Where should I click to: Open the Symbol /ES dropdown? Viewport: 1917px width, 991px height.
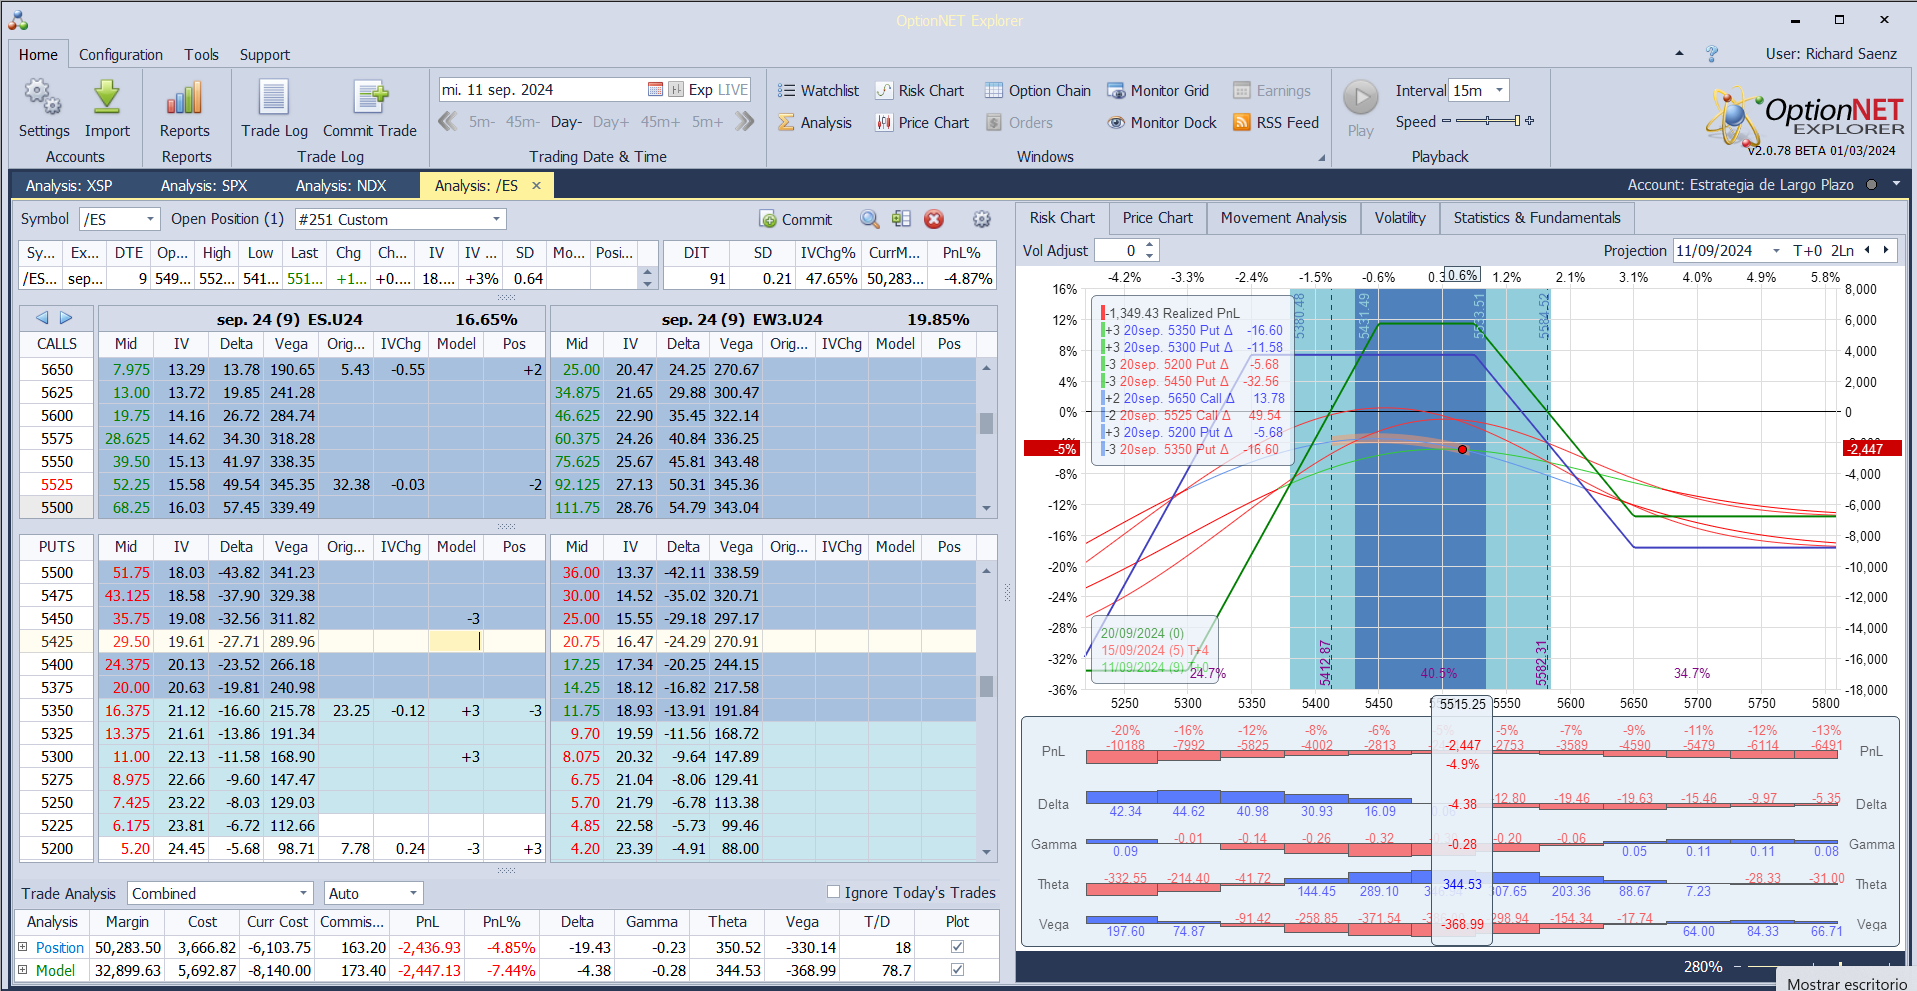pos(151,219)
